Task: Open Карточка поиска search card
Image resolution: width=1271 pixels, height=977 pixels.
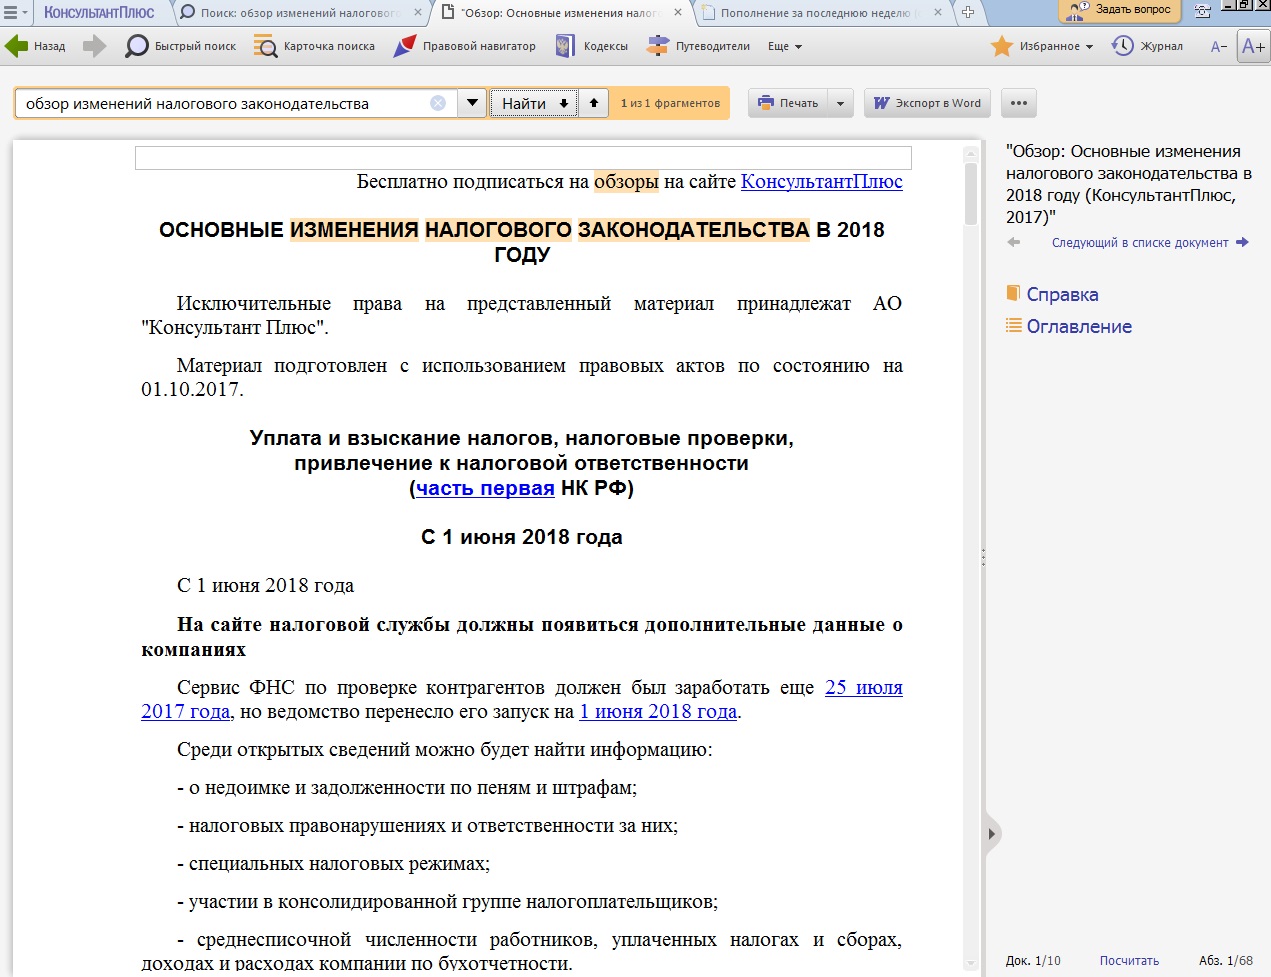Action: (x=314, y=46)
